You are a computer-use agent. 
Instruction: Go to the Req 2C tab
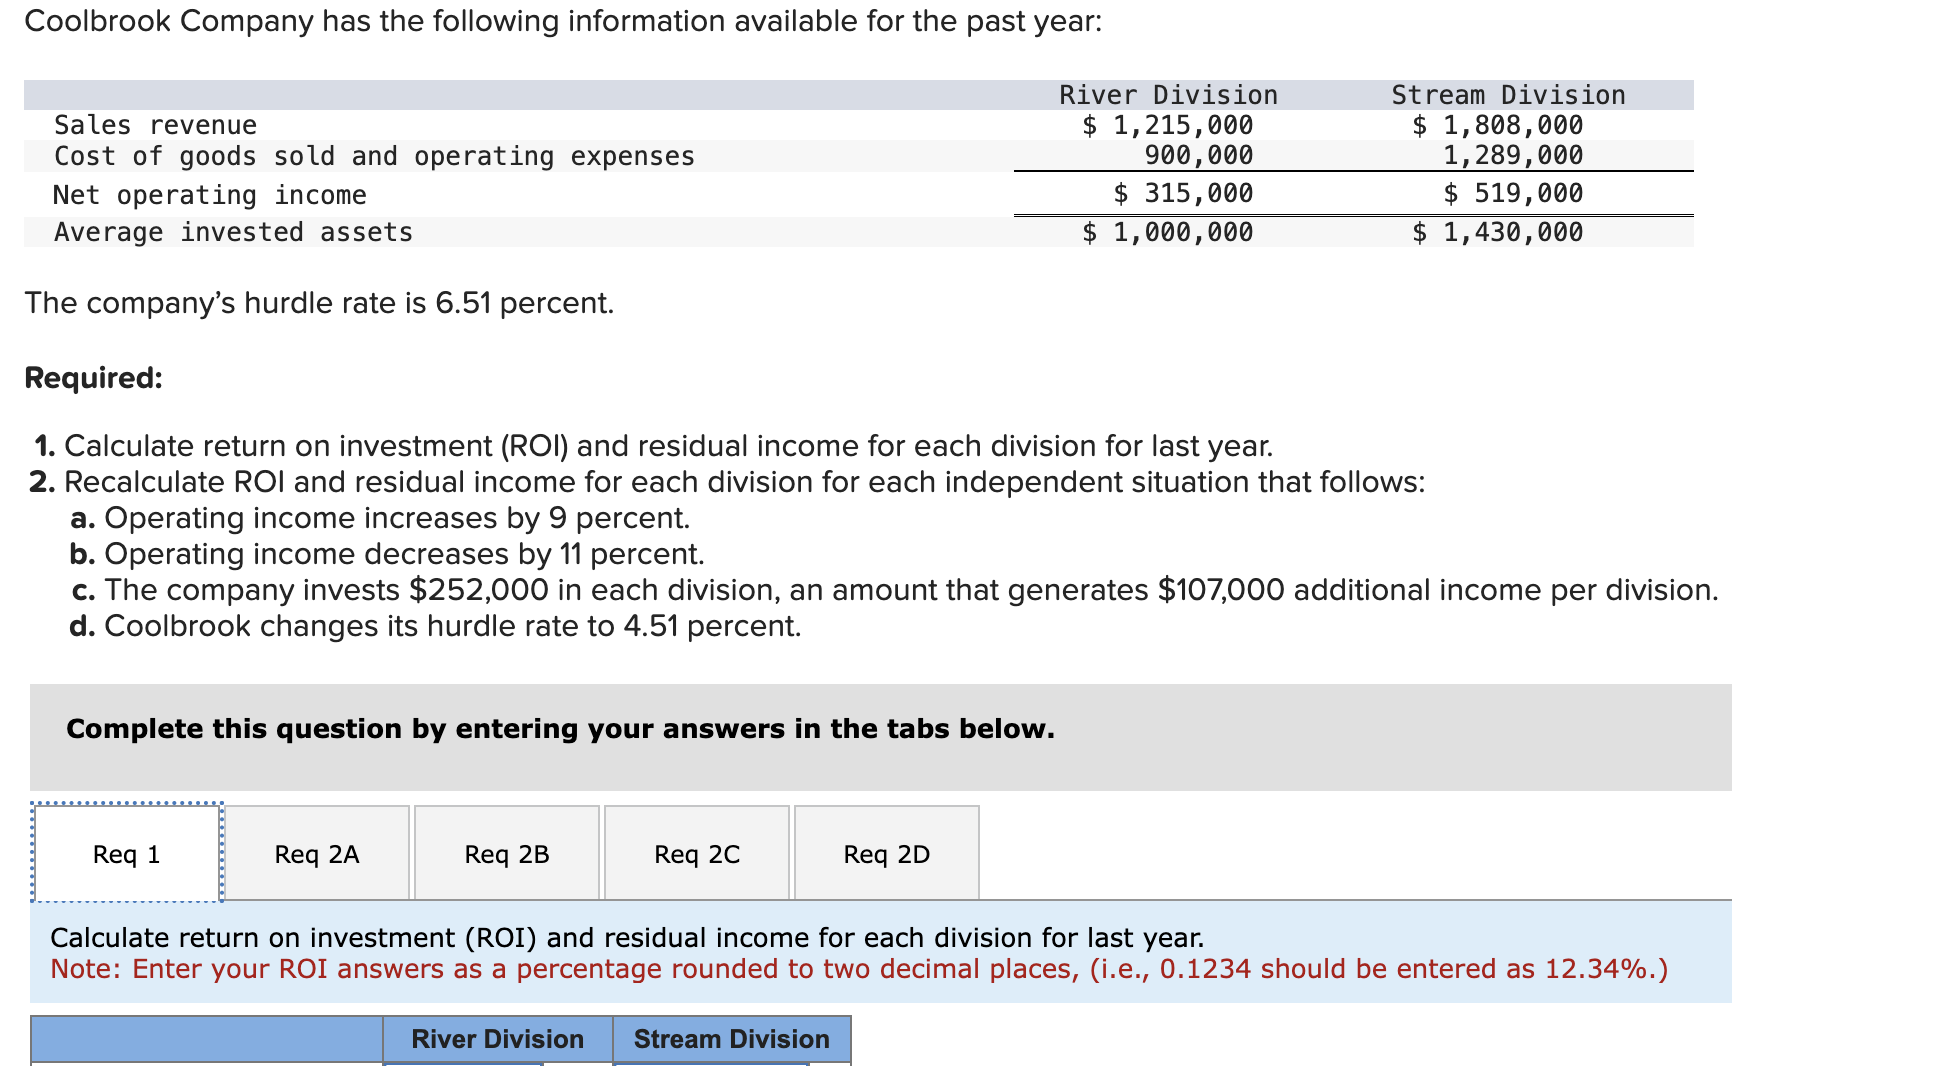tap(697, 853)
